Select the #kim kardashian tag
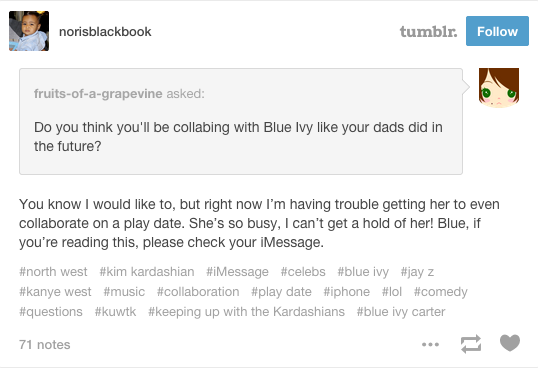Screen dimensions: 538x370 tap(147, 272)
